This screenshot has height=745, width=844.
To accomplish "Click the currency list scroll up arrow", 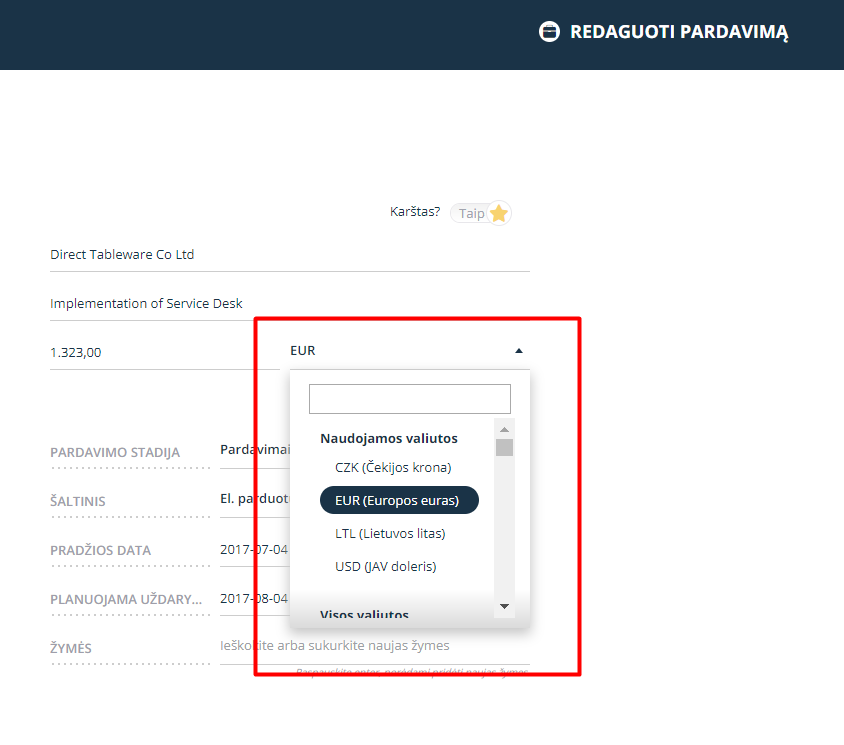I will tap(504, 429).
